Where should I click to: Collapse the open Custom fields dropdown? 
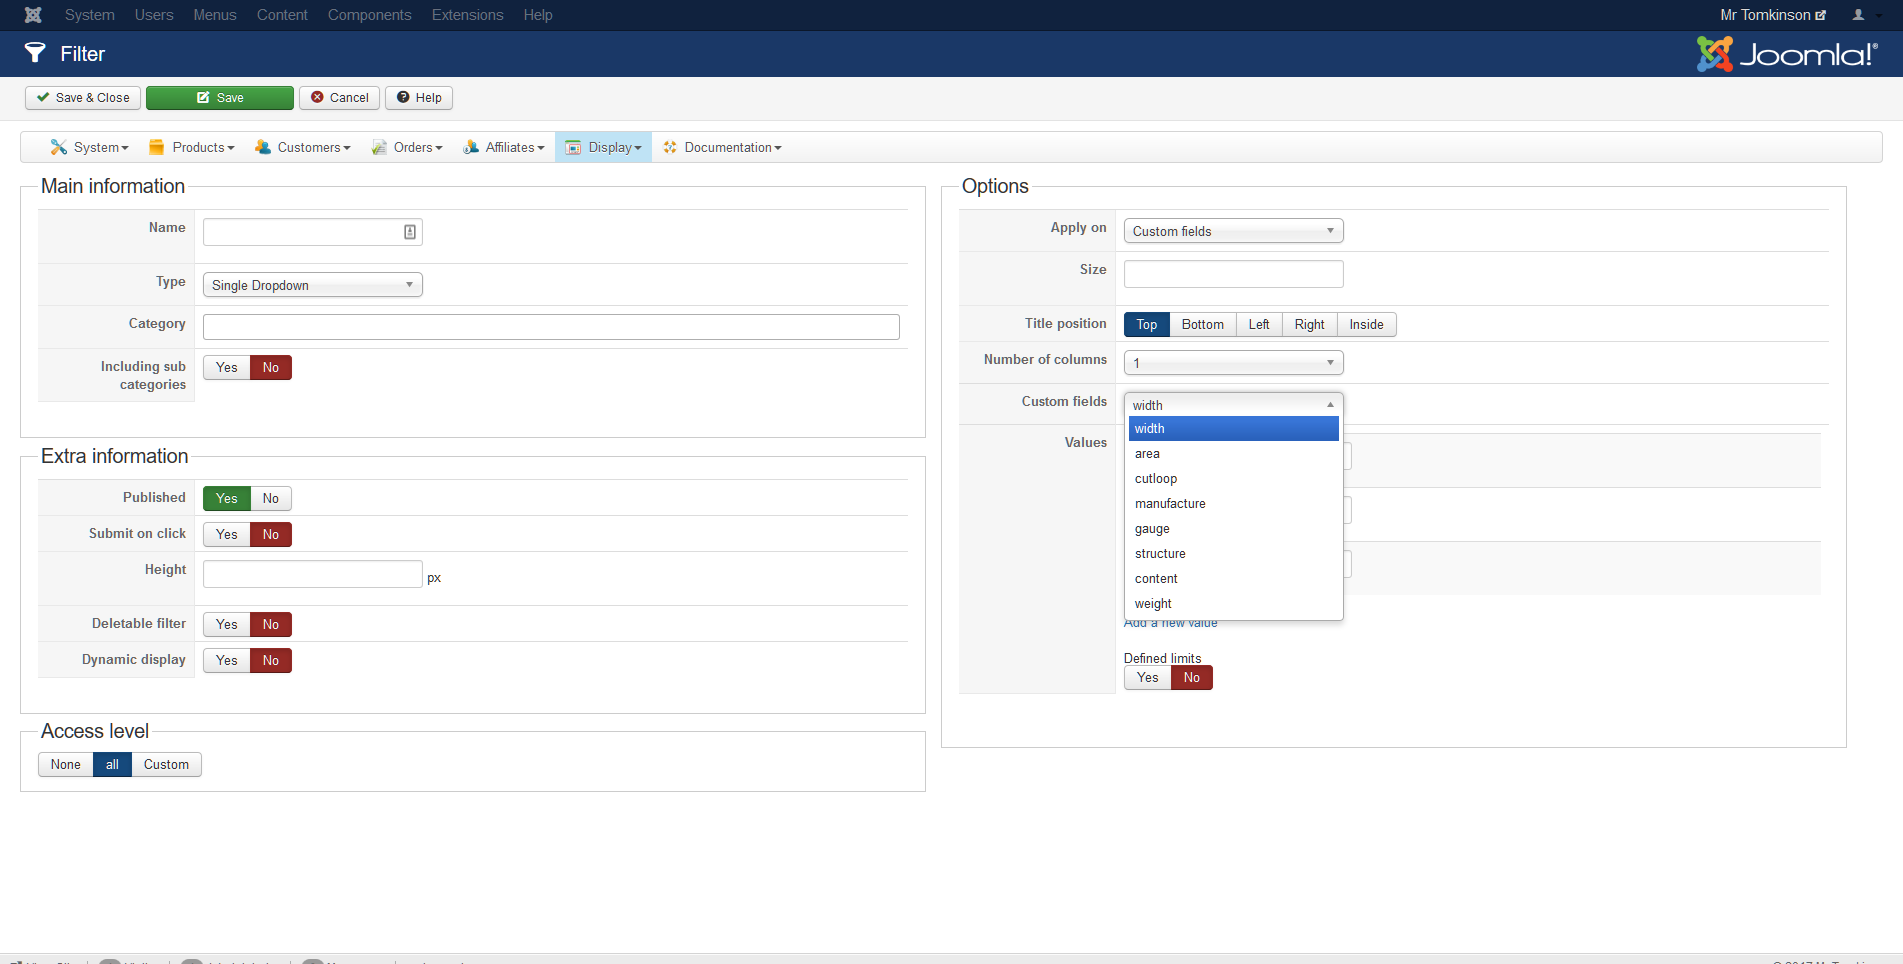click(1234, 405)
